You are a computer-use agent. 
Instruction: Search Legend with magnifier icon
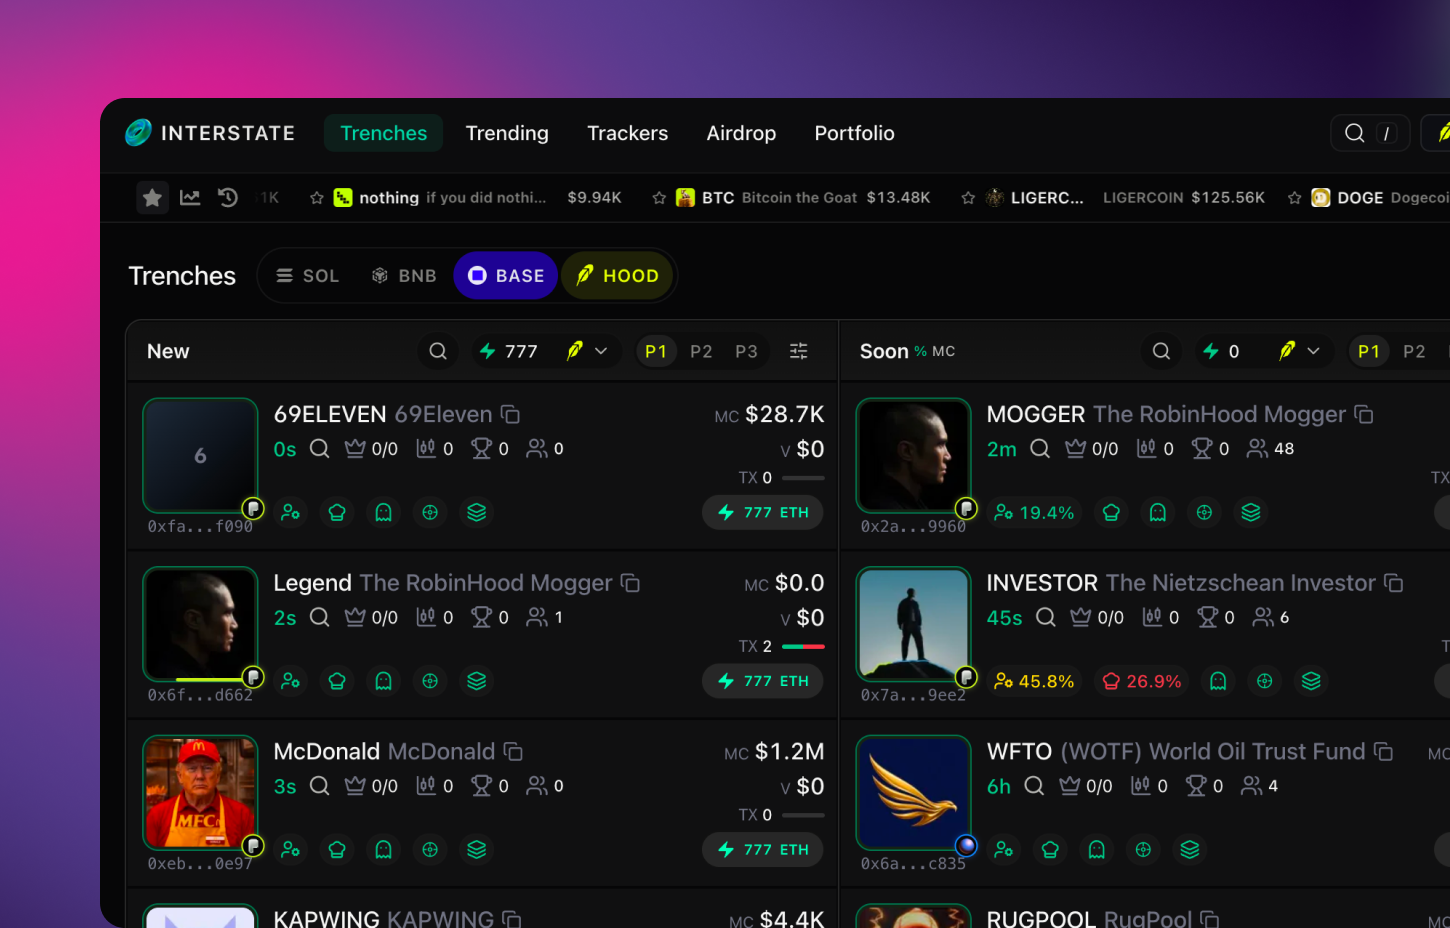pyautogui.click(x=319, y=617)
